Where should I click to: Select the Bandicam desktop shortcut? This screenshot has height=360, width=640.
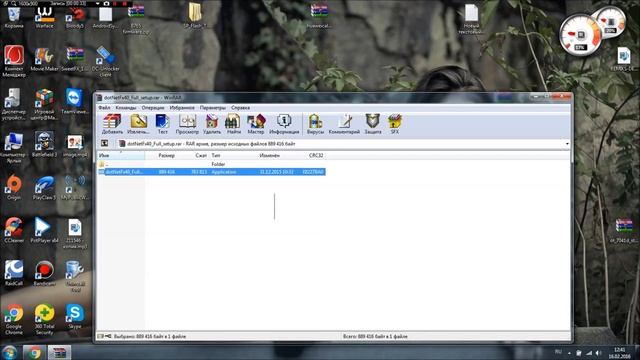44,273
